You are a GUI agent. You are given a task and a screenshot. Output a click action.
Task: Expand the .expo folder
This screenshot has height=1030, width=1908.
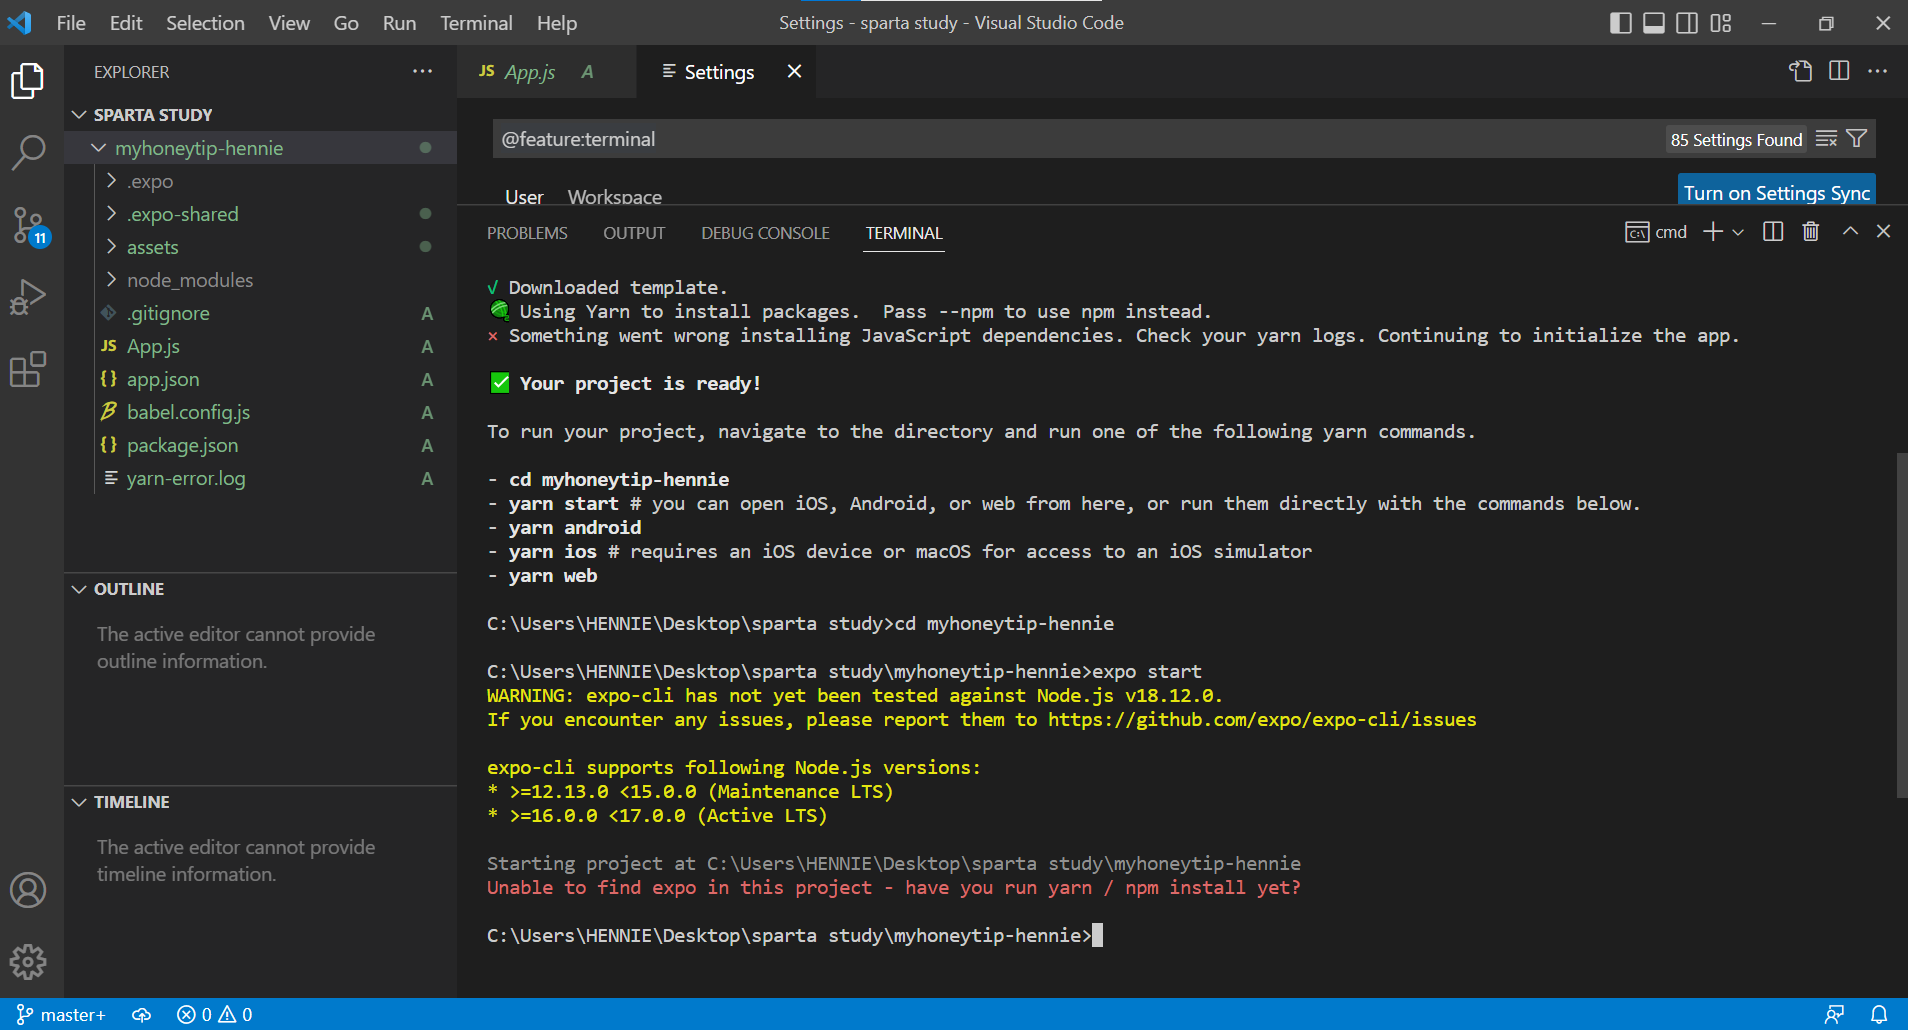pos(111,181)
